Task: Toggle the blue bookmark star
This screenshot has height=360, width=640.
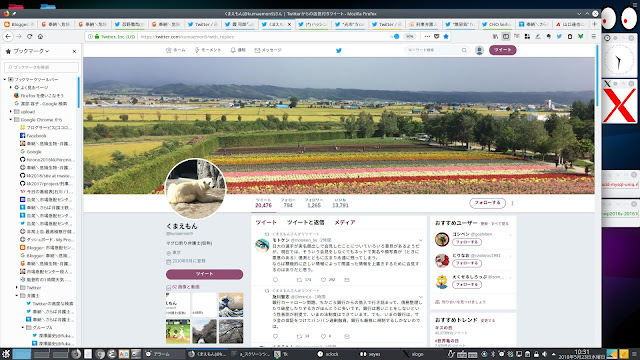Action: coord(446,36)
